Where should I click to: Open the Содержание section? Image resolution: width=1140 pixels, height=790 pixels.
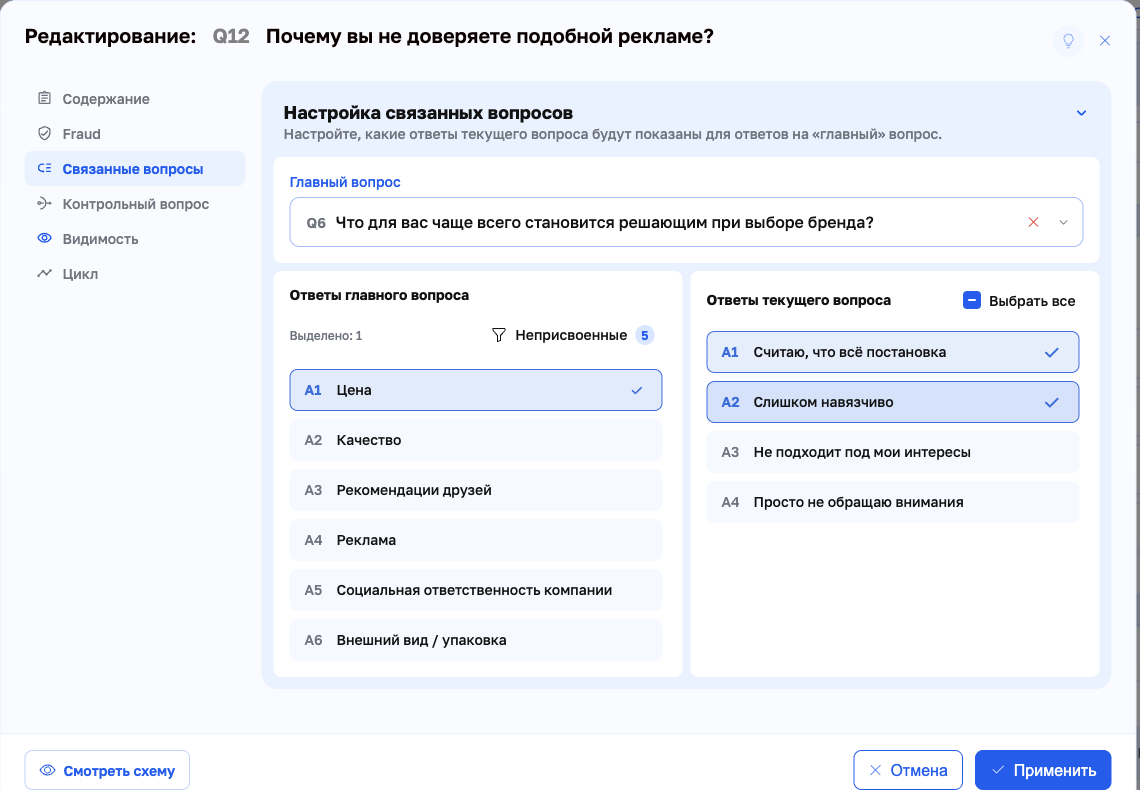(x=135, y=99)
